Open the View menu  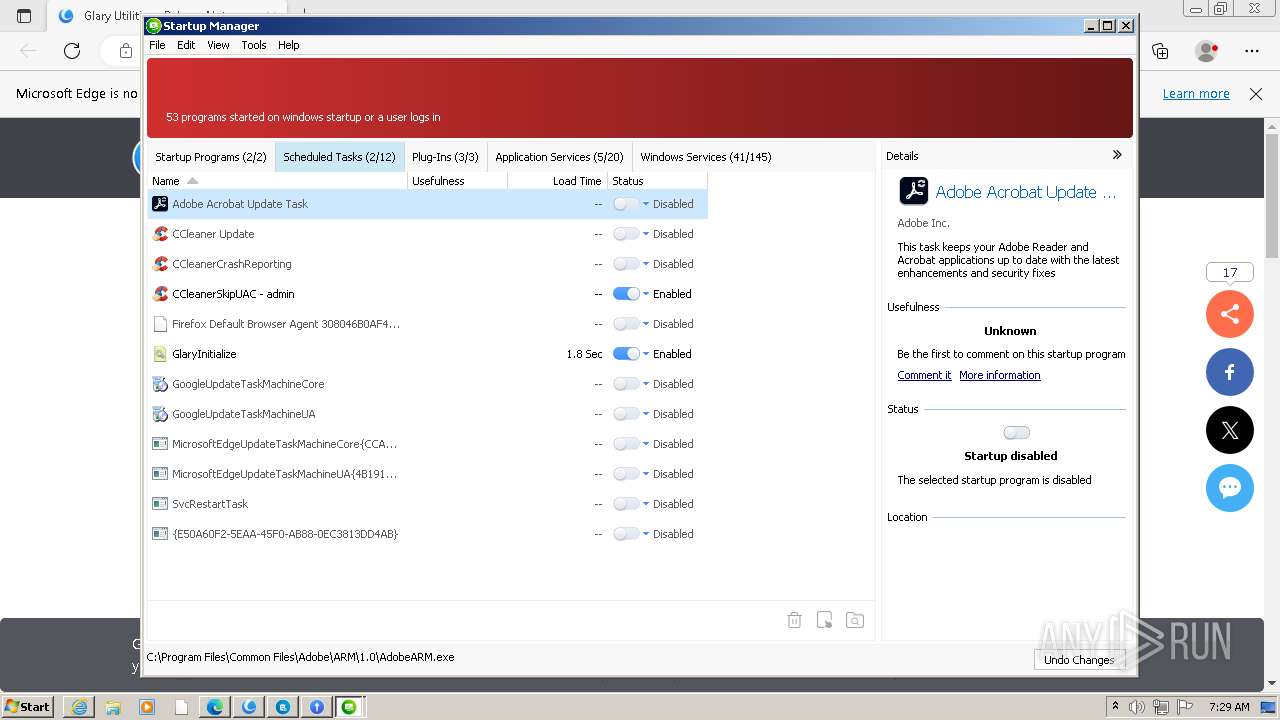[218, 45]
